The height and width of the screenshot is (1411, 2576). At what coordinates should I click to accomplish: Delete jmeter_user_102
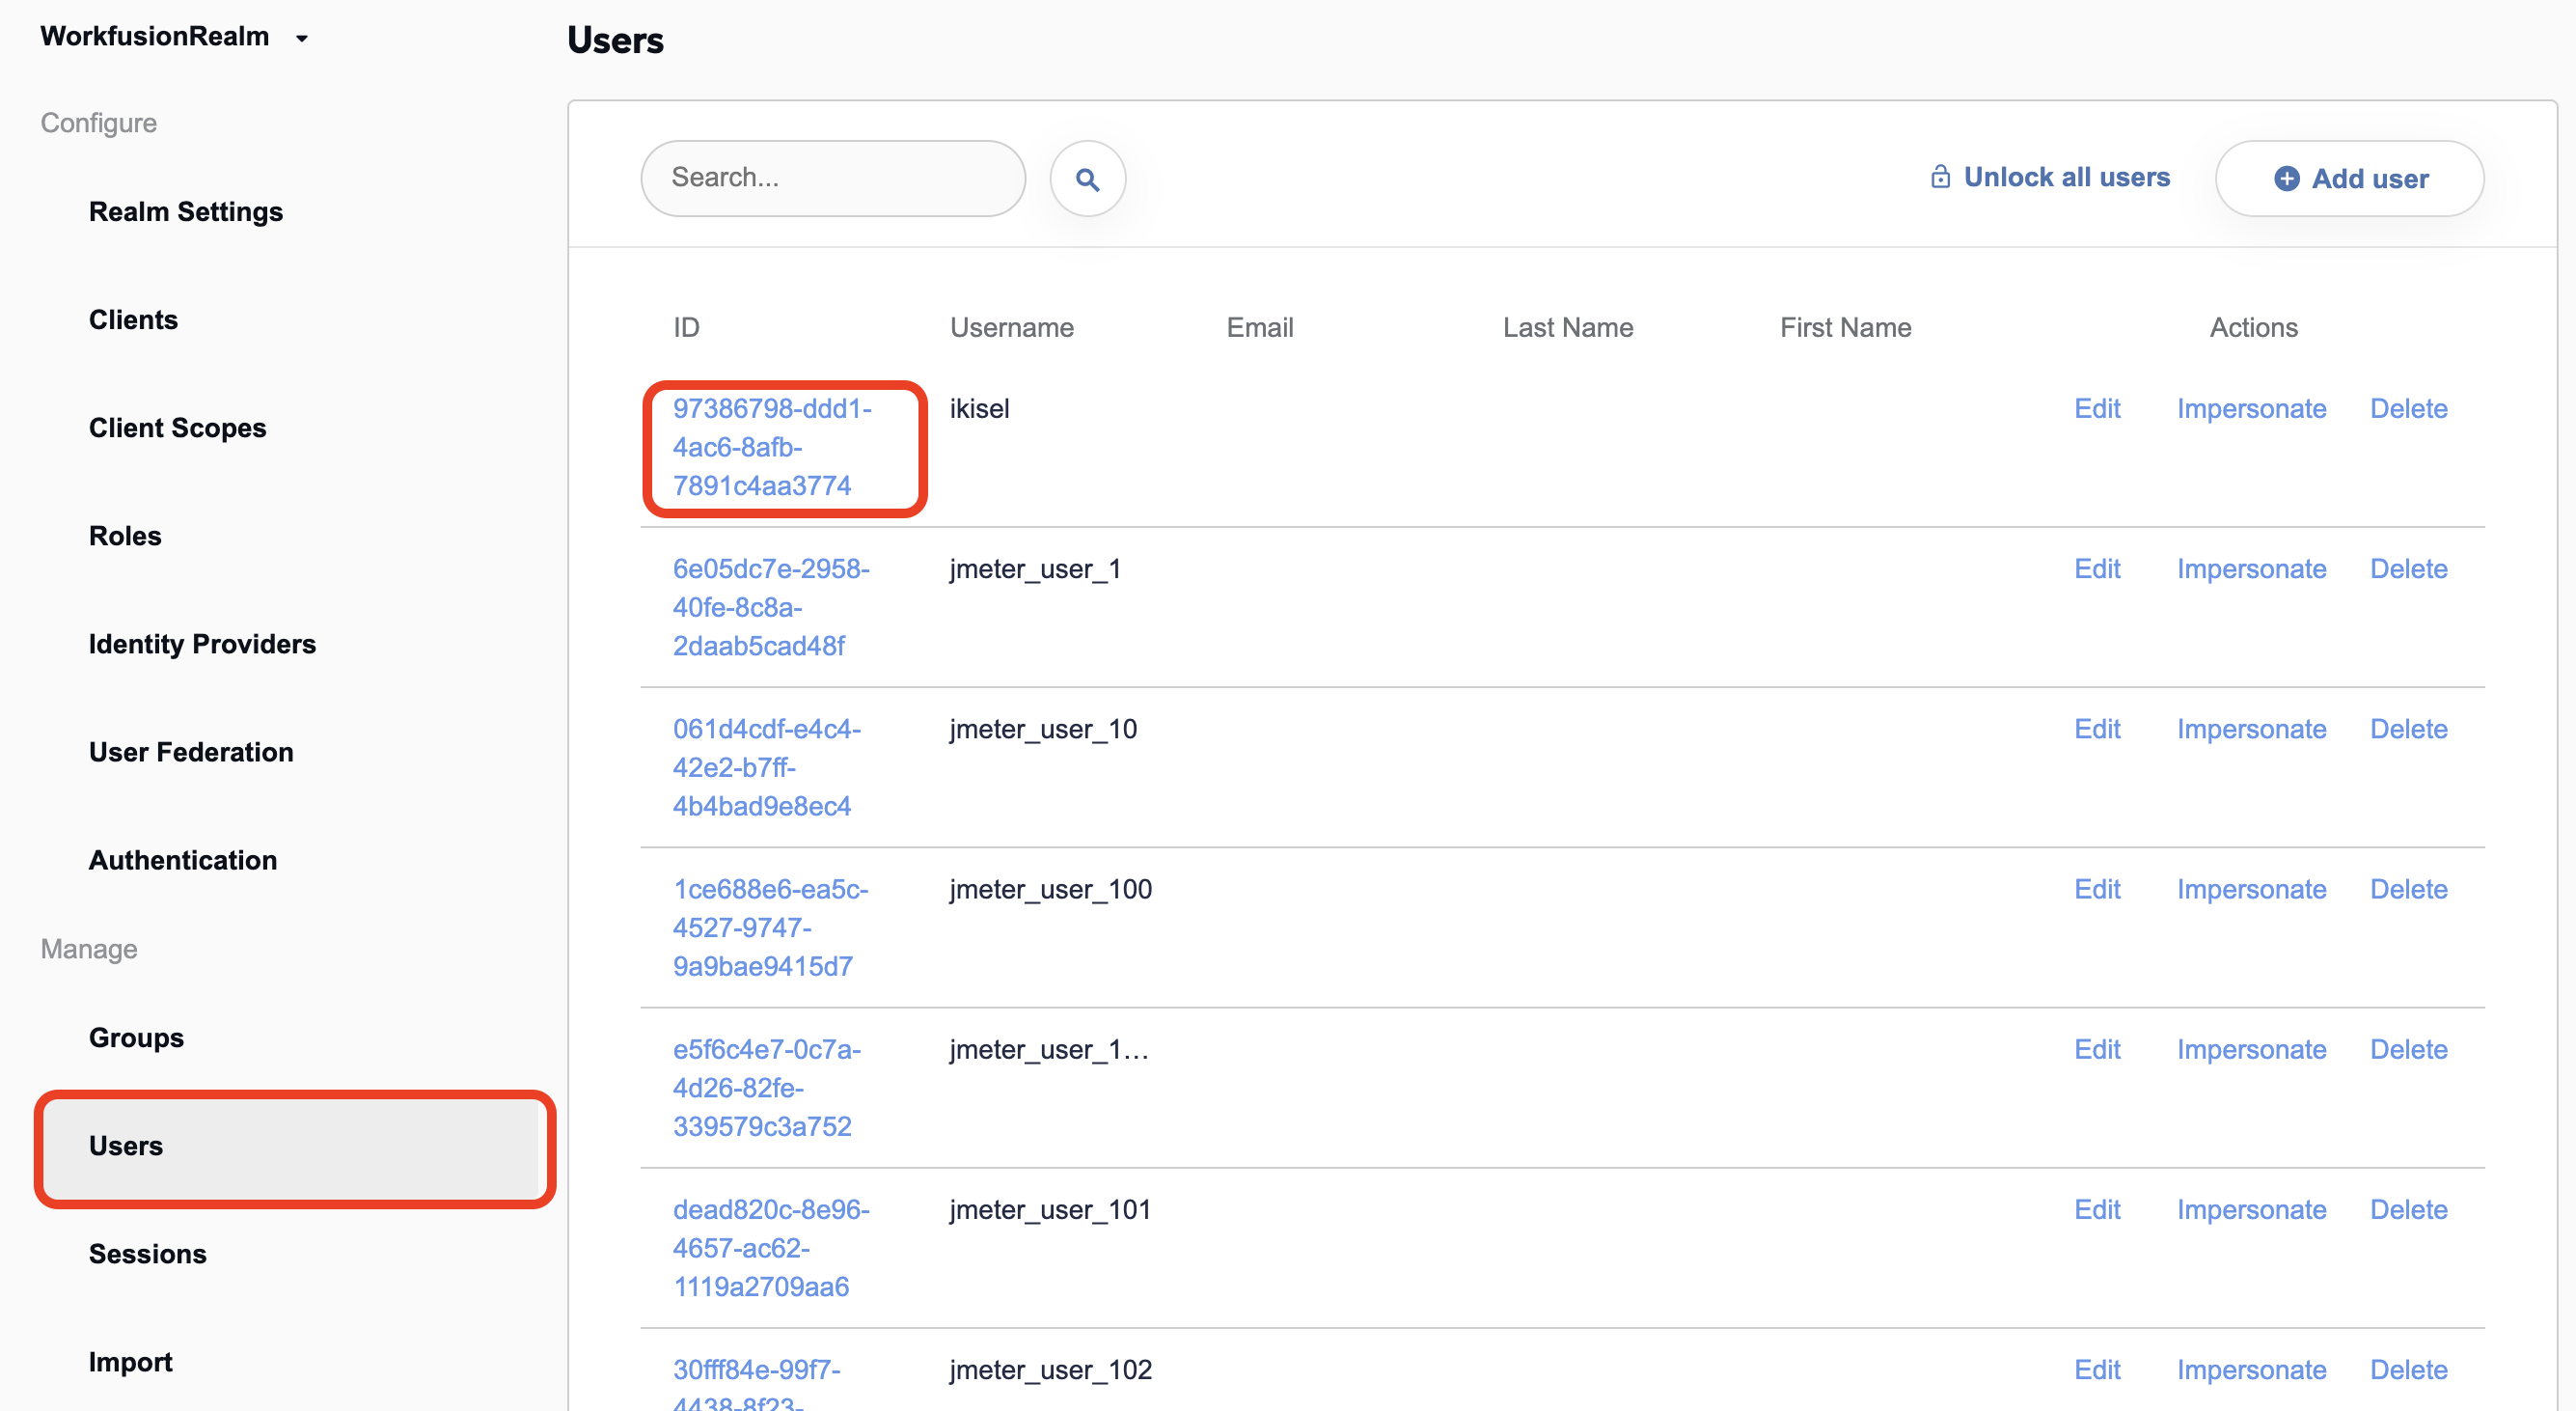pos(2408,1369)
